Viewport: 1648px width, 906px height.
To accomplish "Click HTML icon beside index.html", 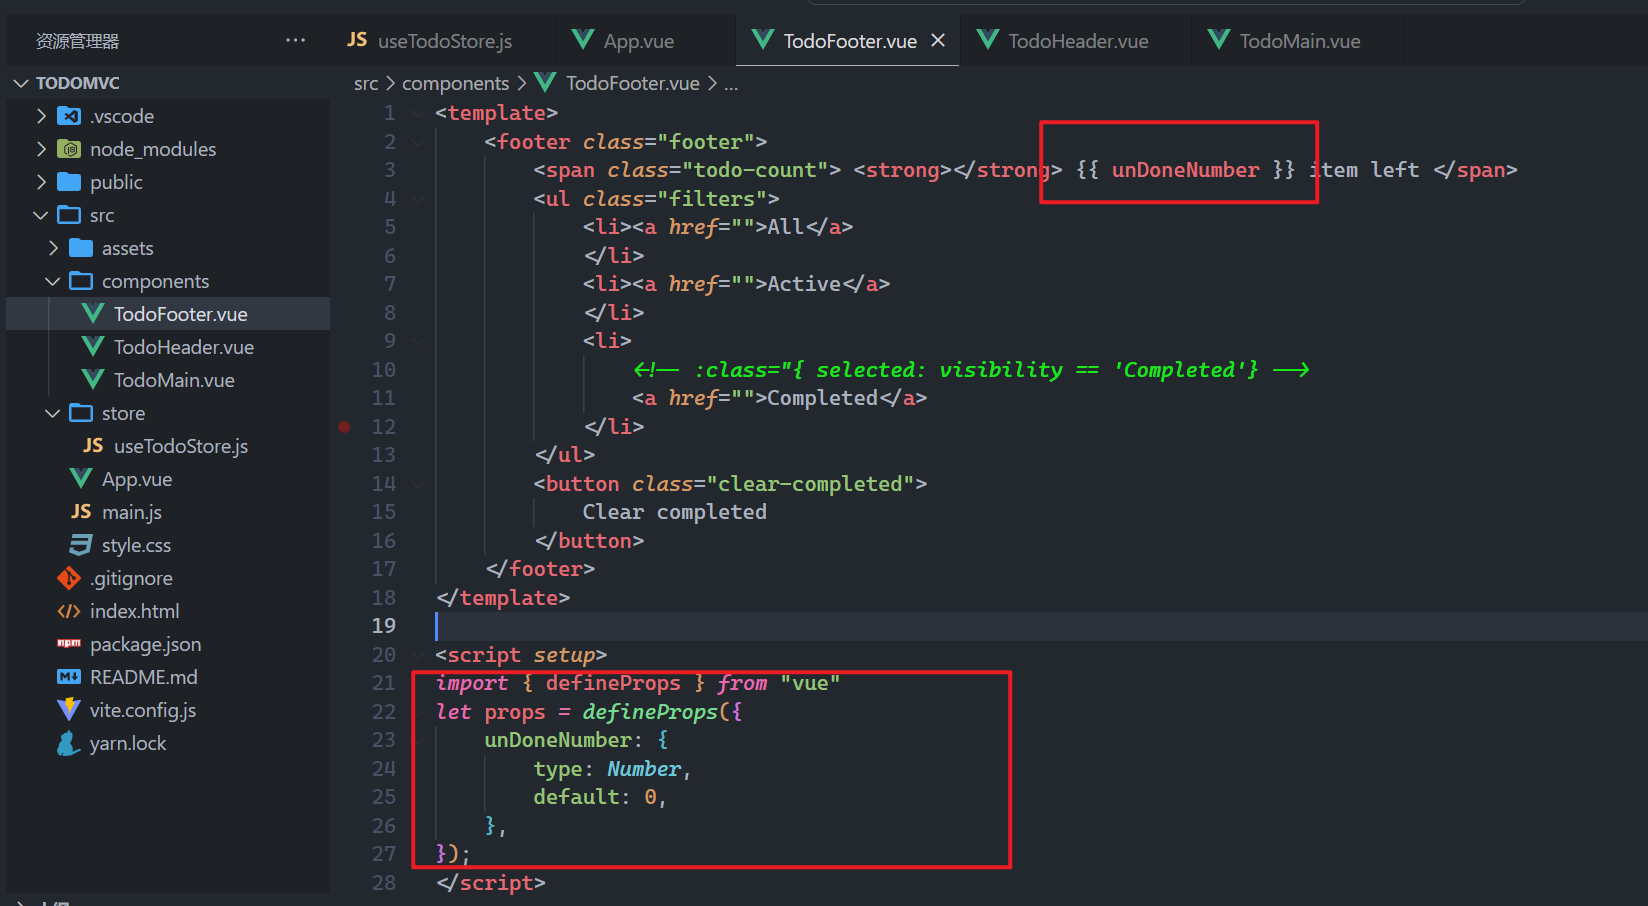I will point(69,611).
